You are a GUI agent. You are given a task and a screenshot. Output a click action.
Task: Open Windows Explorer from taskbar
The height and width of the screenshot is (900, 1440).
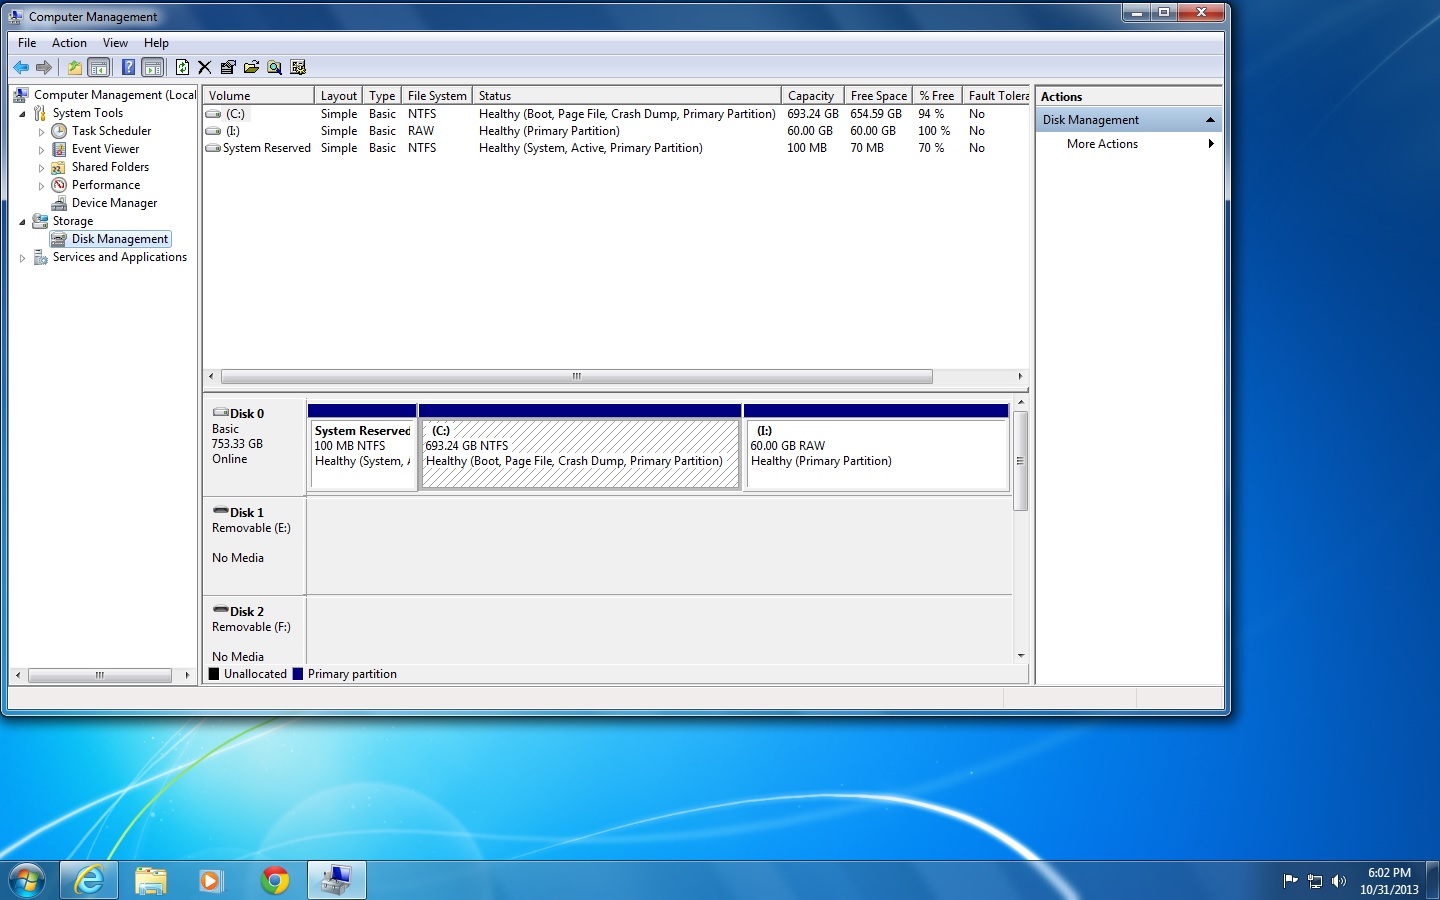[151, 880]
